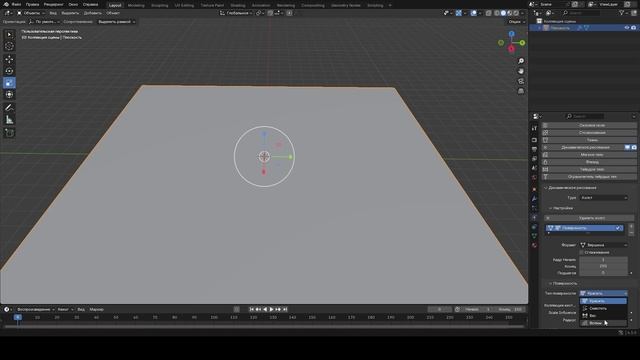Image resolution: width=640 pixels, height=360 pixels.
Task: Toggle X-ray display in viewport header
Action: pos(488,13)
